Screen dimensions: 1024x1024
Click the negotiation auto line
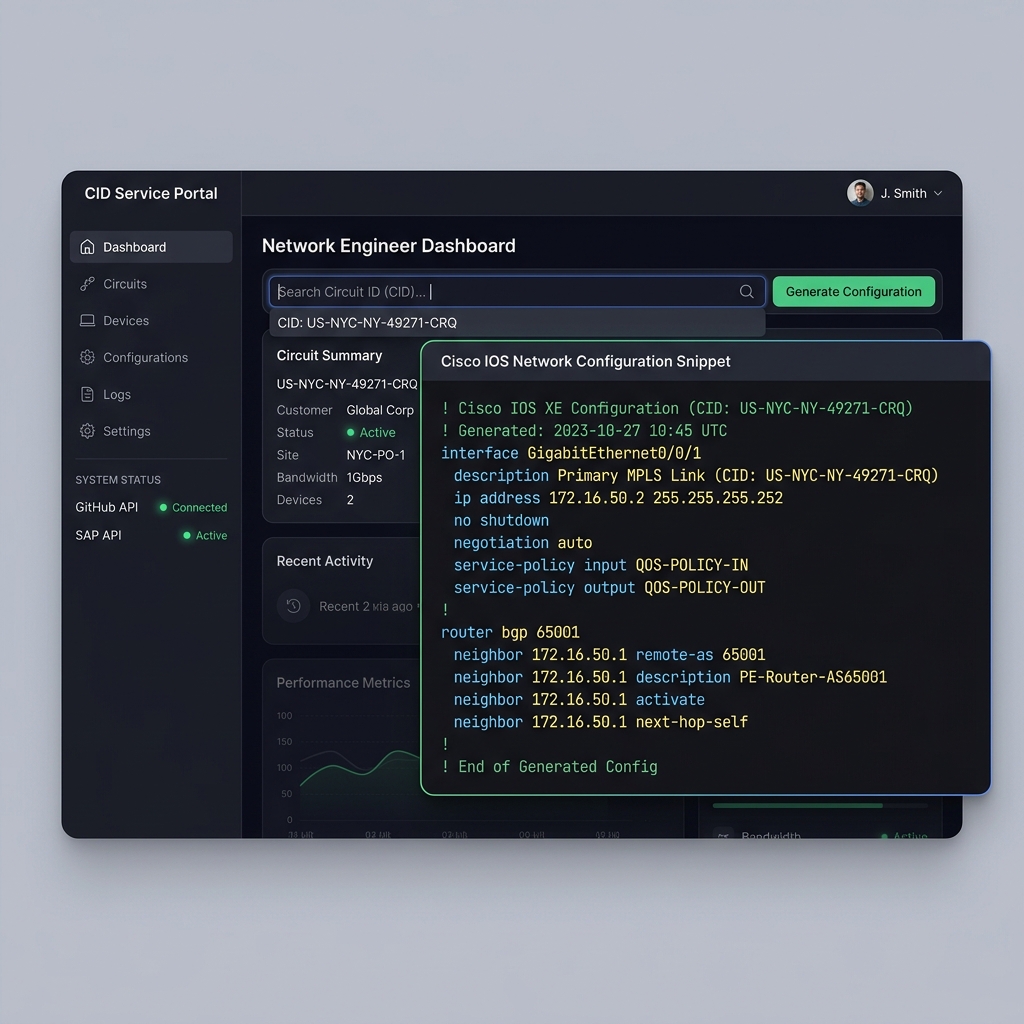click(522, 543)
